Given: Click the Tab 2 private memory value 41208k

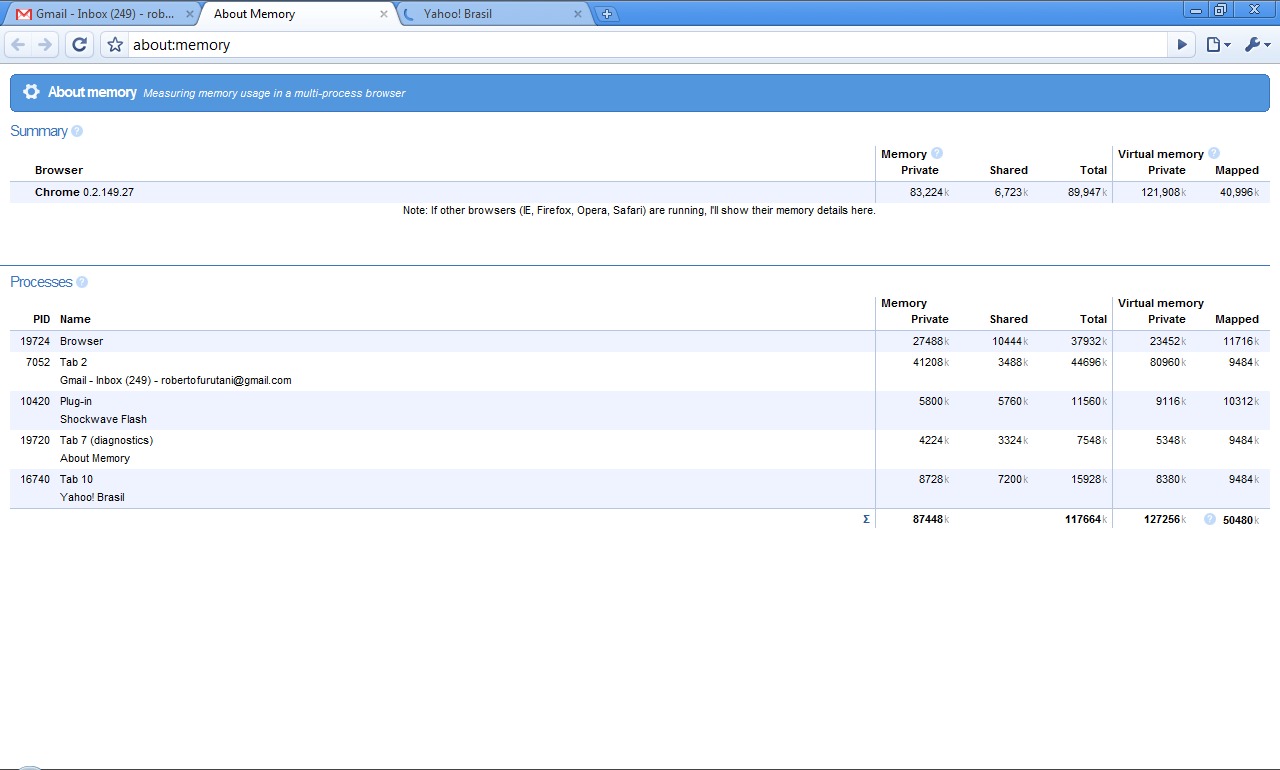Looking at the screenshot, I should point(931,362).
